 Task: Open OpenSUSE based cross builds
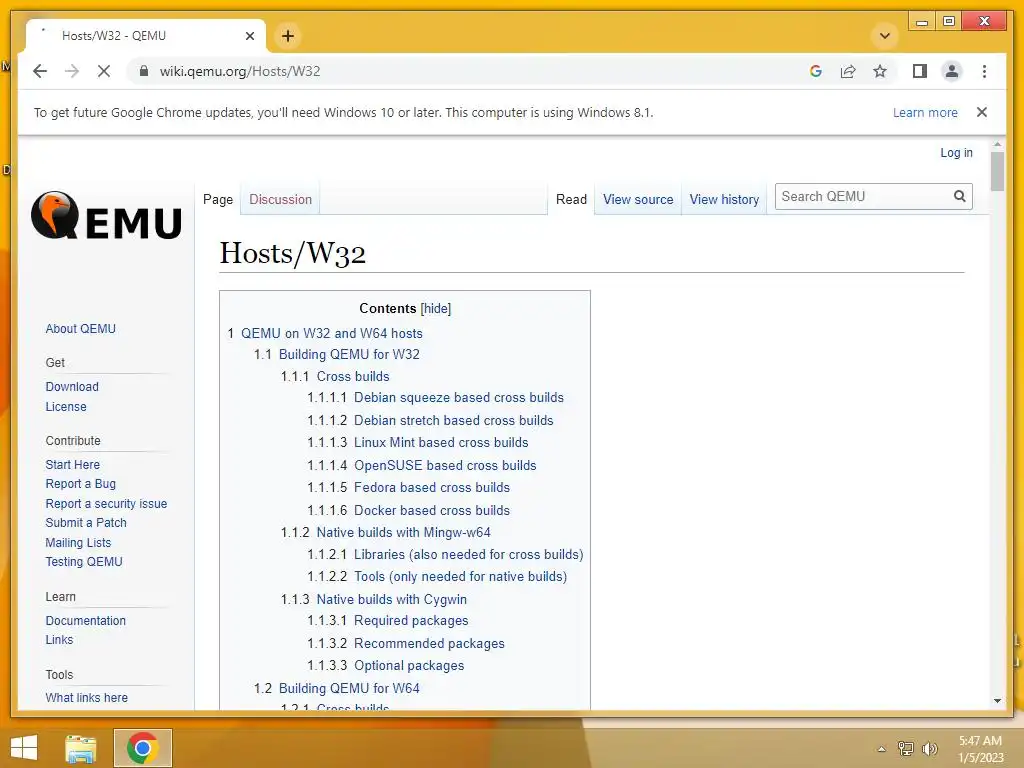pos(445,465)
